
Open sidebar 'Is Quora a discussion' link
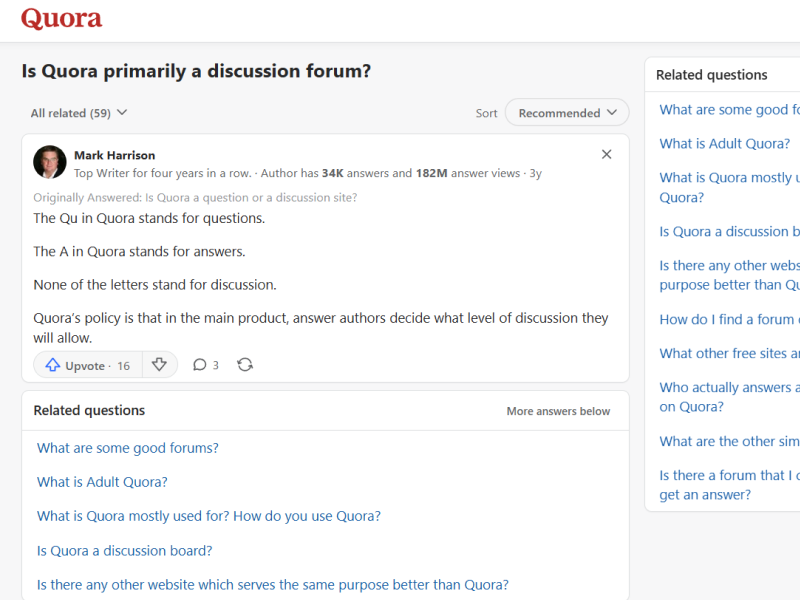[730, 232]
